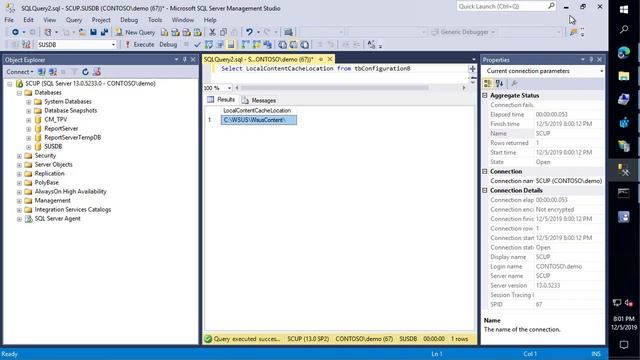
Task: Switch to the Messages tab
Action: pyautogui.click(x=259, y=100)
